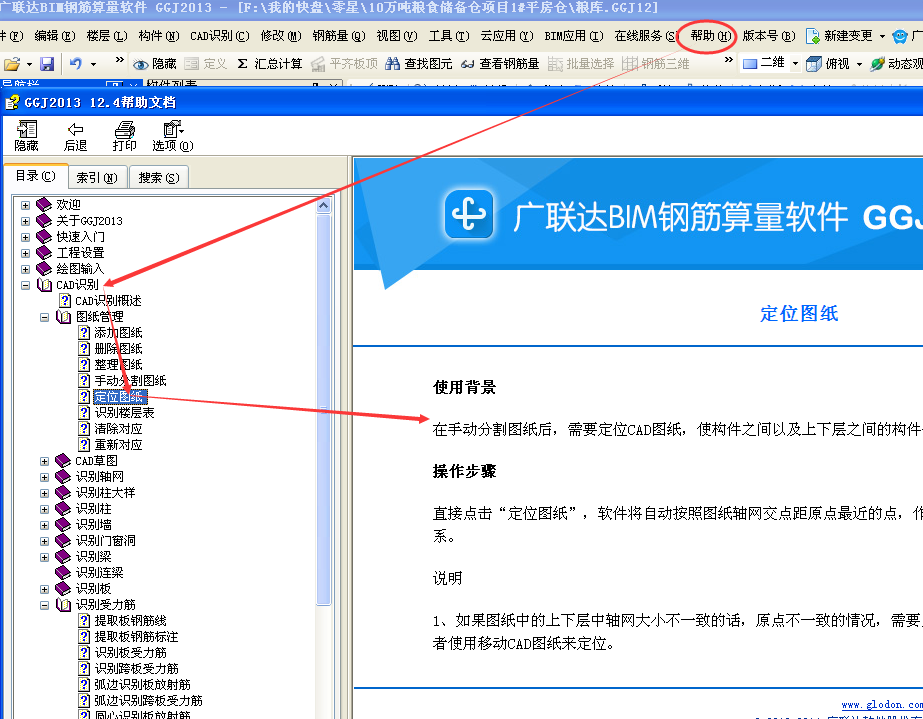Open the Options (选项) icon menu
Image resolution: width=923 pixels, height=719 pixels.
pos(172,129)
